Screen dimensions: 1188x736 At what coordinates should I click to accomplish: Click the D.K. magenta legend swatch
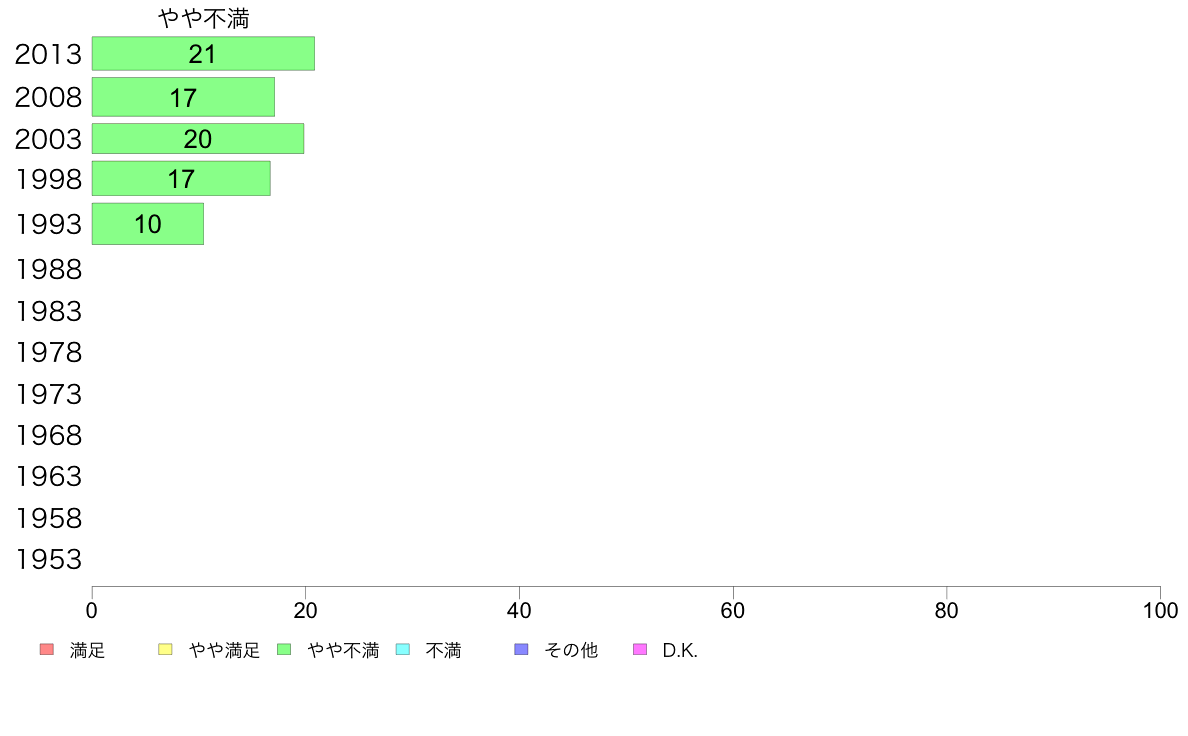click(x=640, y=650)
